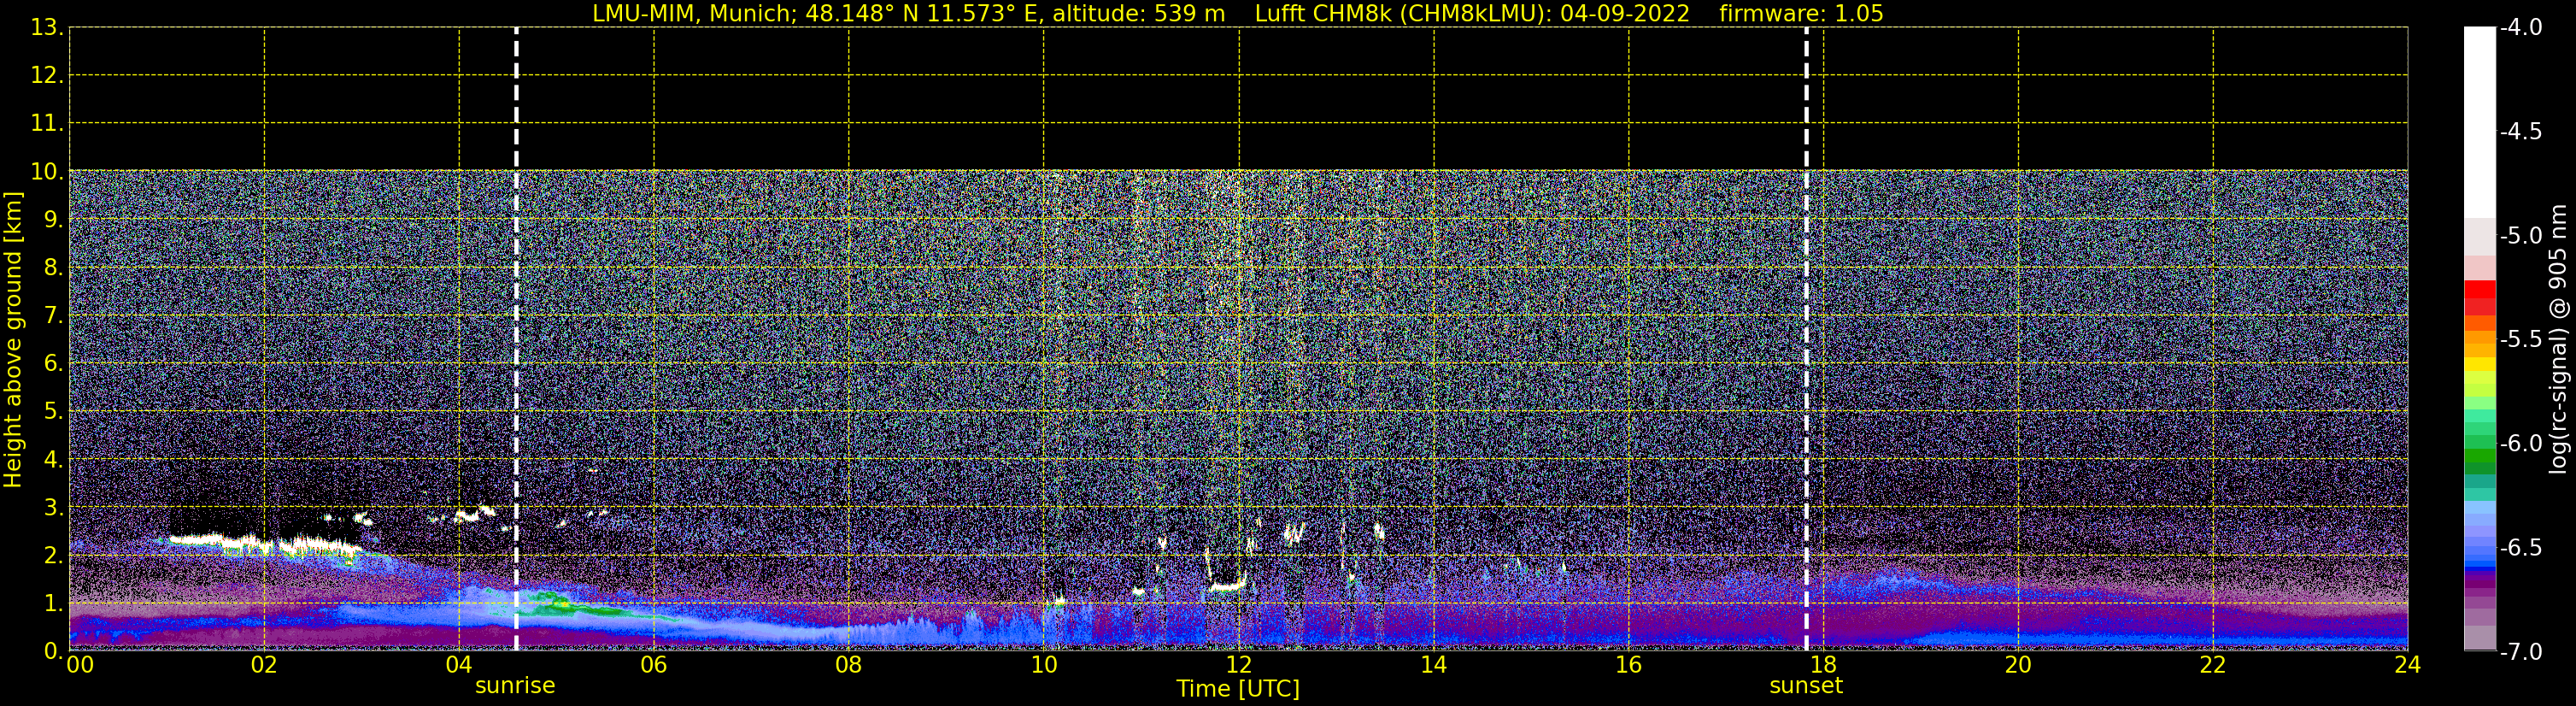This screenshot has width=2576, height=706.
Task: Click the time tick label 22
Action: 2213,665
